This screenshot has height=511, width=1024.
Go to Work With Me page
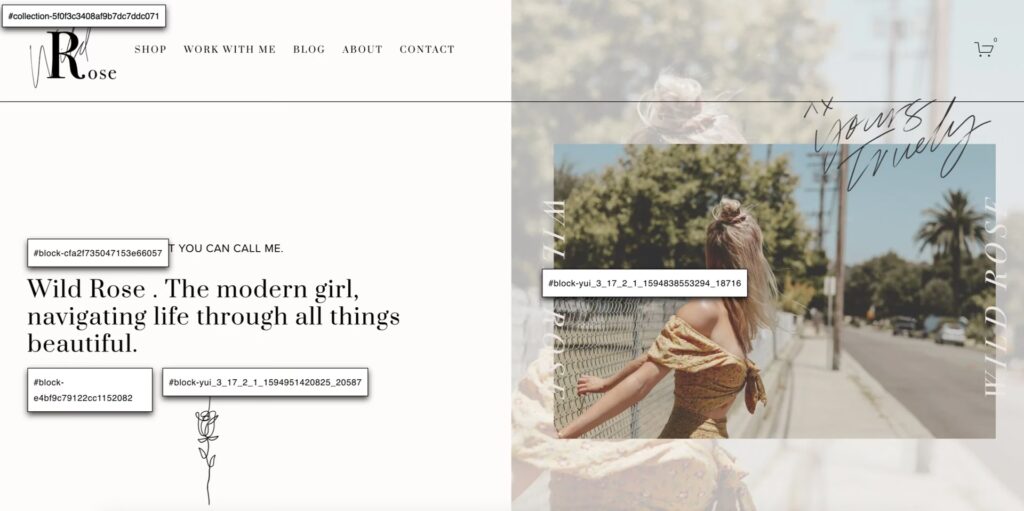[x=229, y=50]
